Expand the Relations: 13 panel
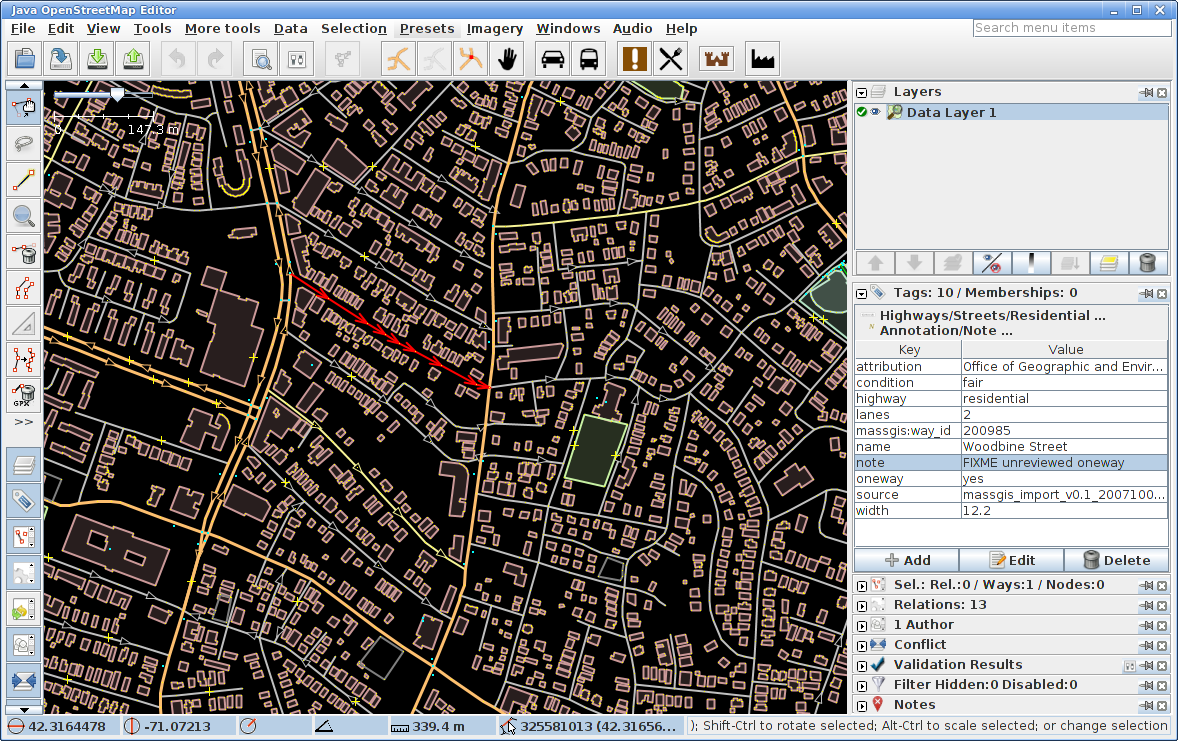The height and width of the screenshot is (741, 1178). pos(862,605)
